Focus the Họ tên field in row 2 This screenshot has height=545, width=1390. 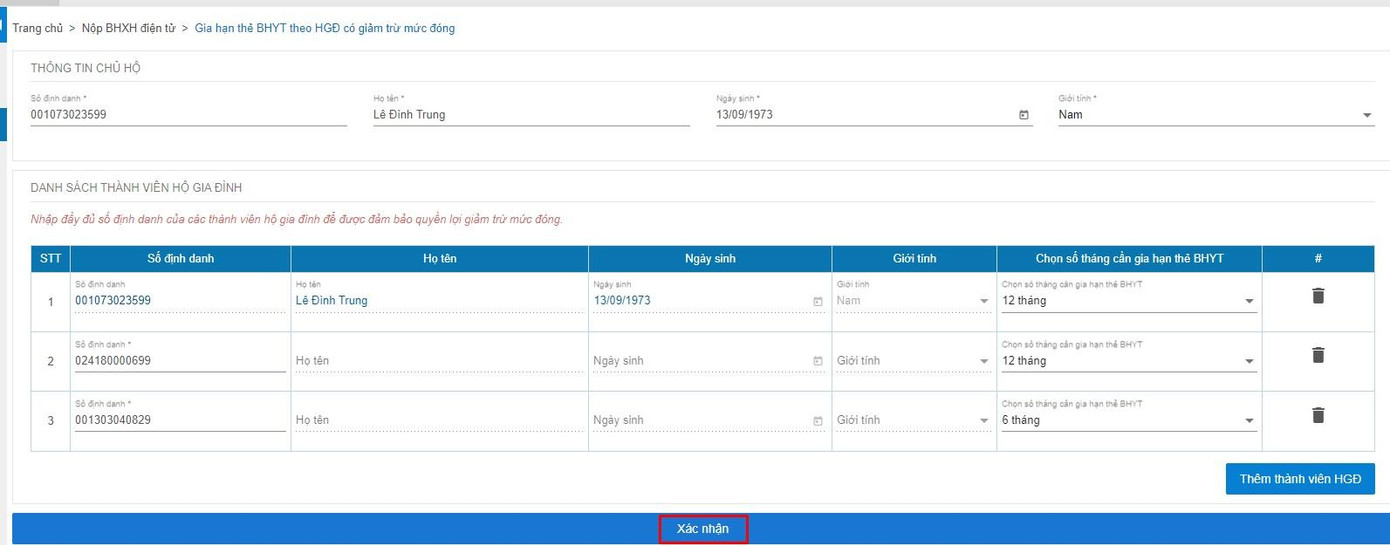[438, 361]
